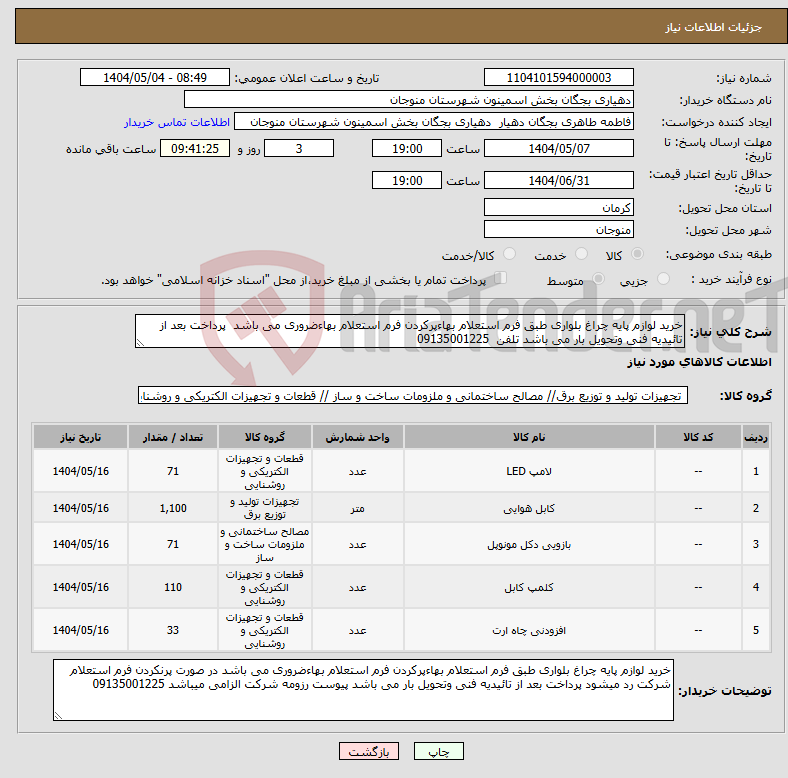Click the date cell in لامپ LED row
788x778 pixels.
[x=80, y=471]
